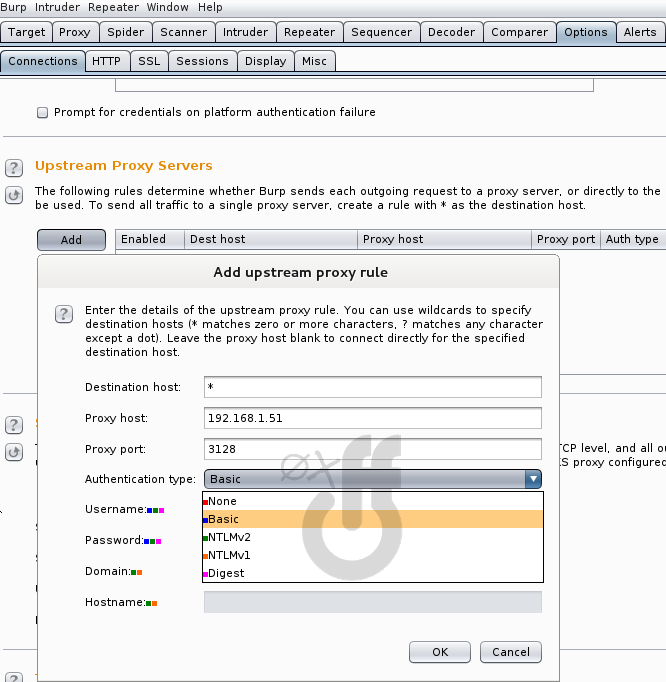
Task: Open the Repeater tool tab
Action: (309, 32)
